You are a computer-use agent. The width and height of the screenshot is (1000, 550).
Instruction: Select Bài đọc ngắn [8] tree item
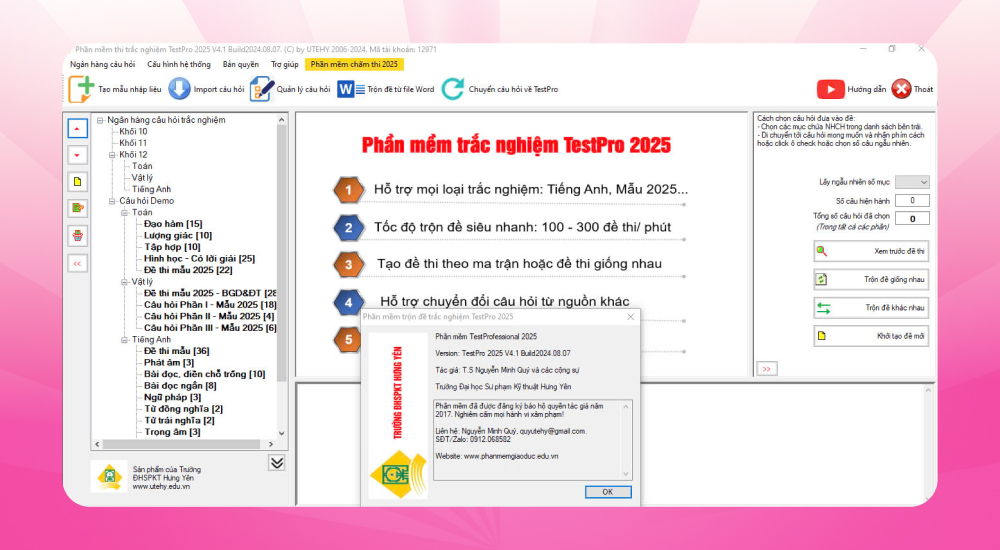180,385
